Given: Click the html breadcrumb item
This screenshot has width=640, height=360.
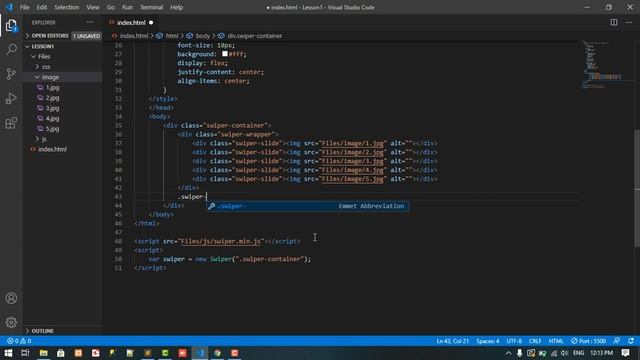Looking at the screenshot, I should point(171,36).
